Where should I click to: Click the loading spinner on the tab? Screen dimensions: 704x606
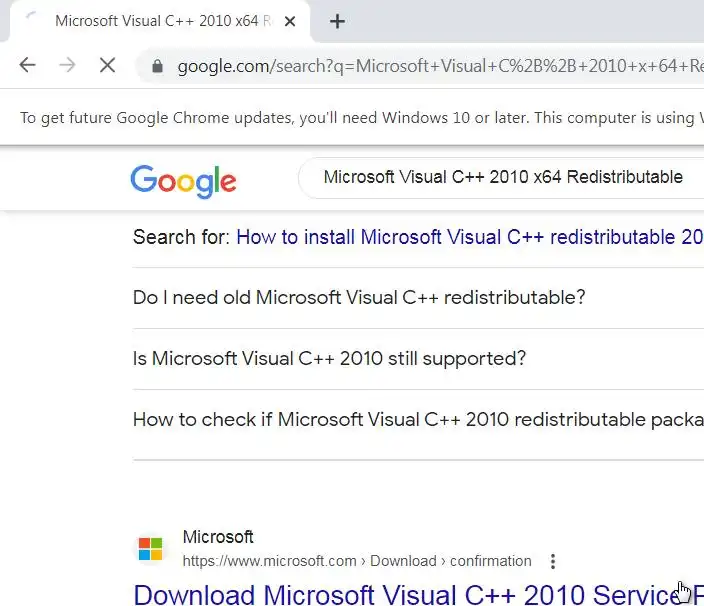click(x=31, y=21)
